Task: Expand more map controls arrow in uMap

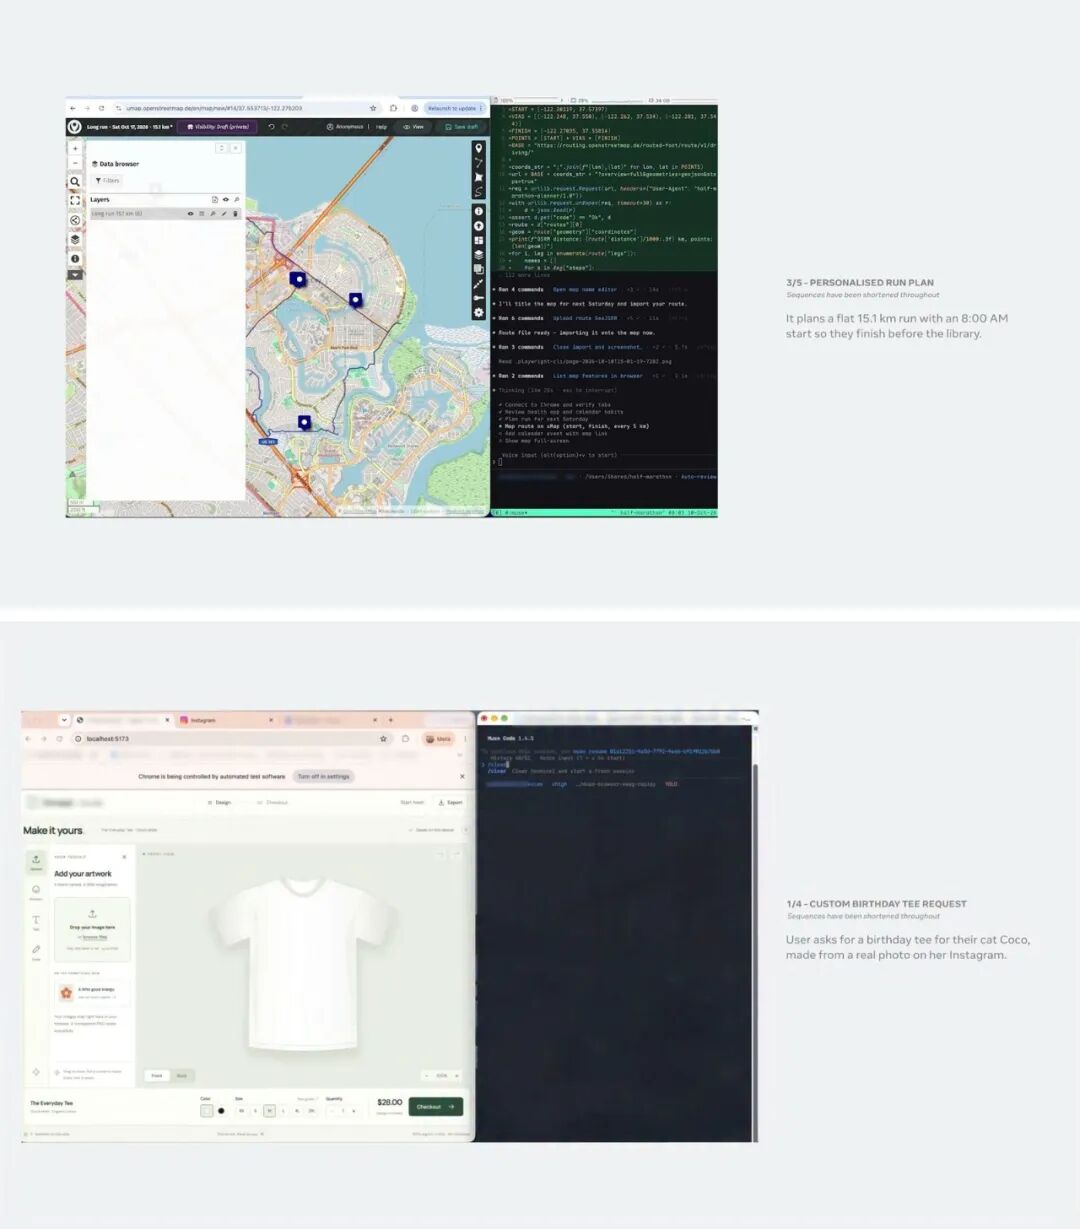Action: tap(75, 275)
